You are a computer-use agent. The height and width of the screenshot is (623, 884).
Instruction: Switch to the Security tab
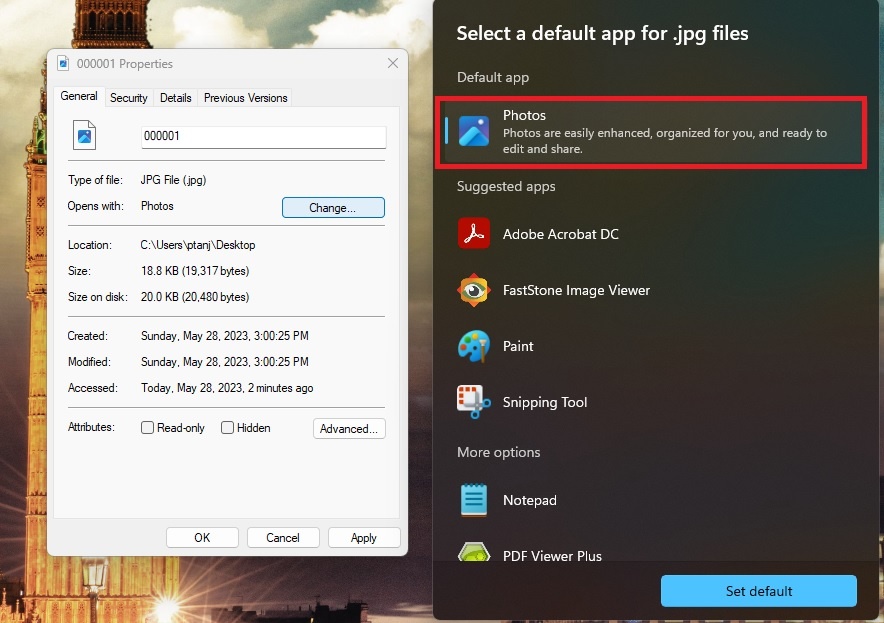coord(129,98)
